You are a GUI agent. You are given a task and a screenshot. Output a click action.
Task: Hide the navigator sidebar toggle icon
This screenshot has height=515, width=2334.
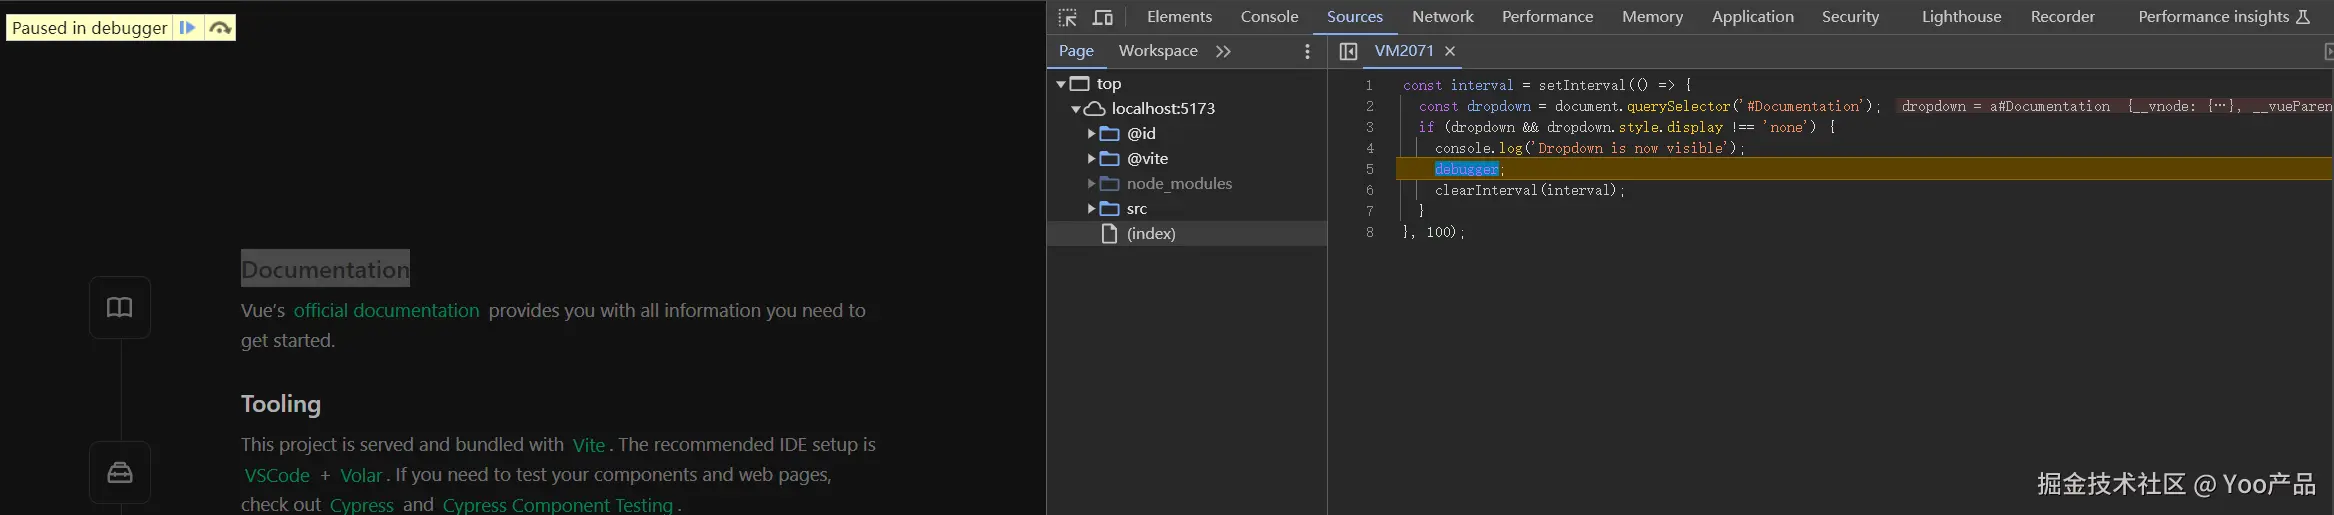point(1348,51)
